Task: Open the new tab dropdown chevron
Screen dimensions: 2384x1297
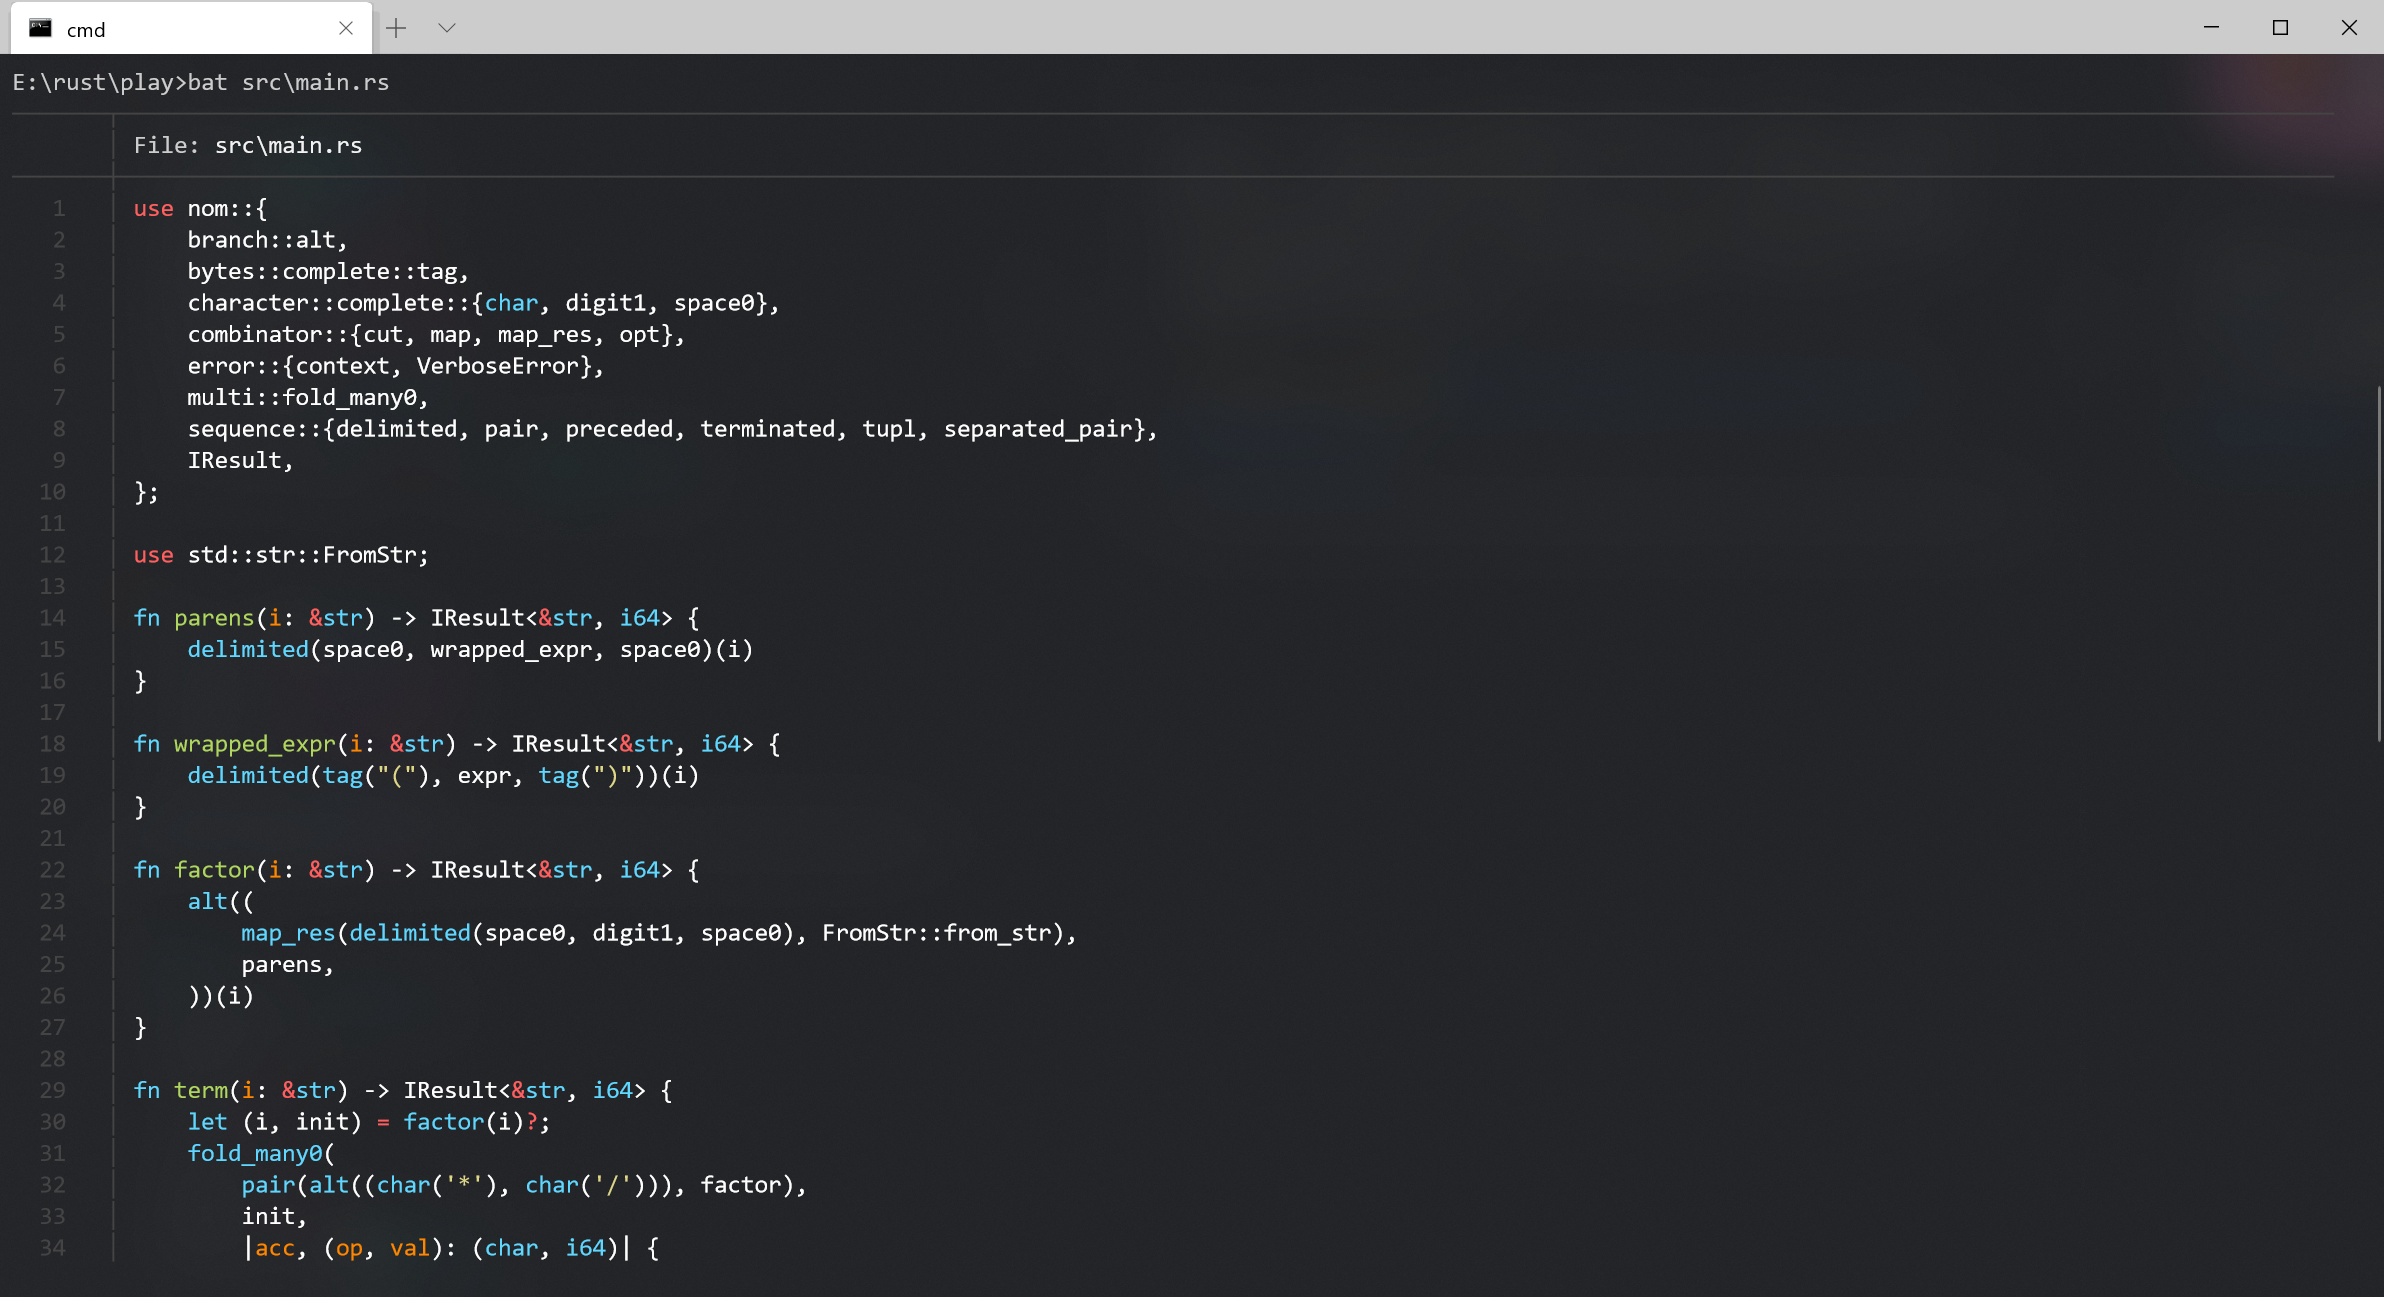Action: [447, 28]
